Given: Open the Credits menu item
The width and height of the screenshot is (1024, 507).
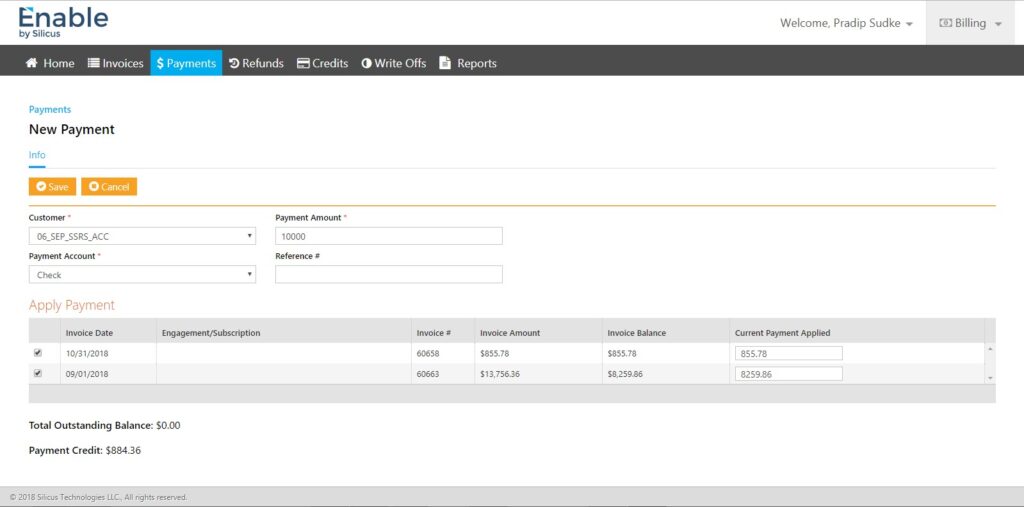Looking at the screenshot, I should click(x=323, y=63).
